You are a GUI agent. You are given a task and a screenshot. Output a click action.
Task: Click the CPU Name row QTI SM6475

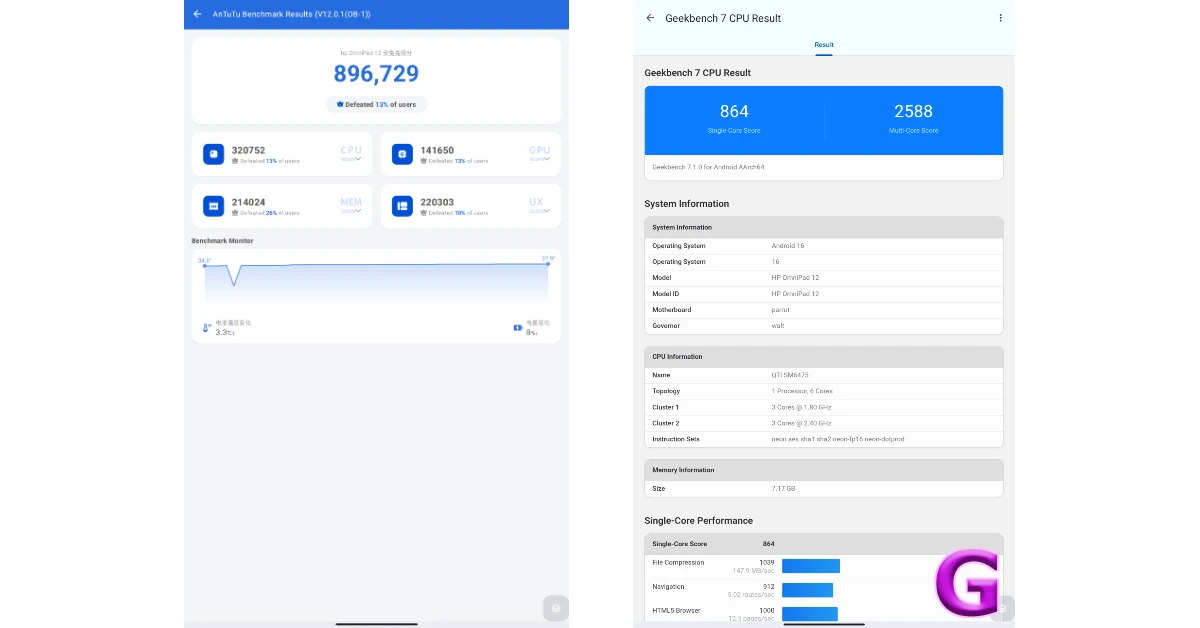[x=824, y=375]
